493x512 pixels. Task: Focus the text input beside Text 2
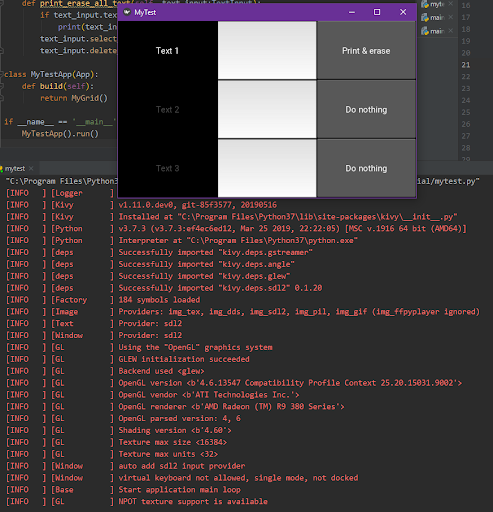click(267, 109)
